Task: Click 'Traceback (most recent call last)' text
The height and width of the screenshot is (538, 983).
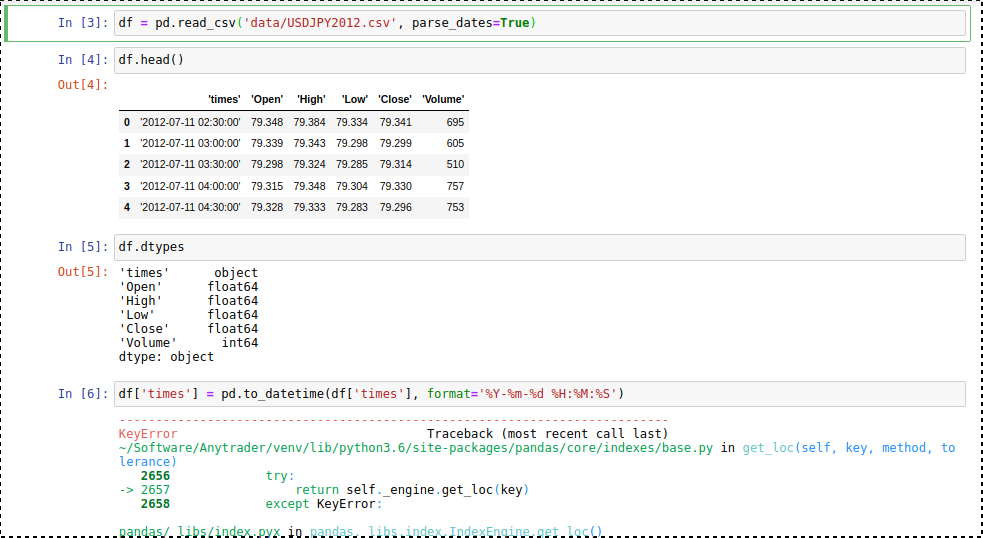Action: coord(547,434)
